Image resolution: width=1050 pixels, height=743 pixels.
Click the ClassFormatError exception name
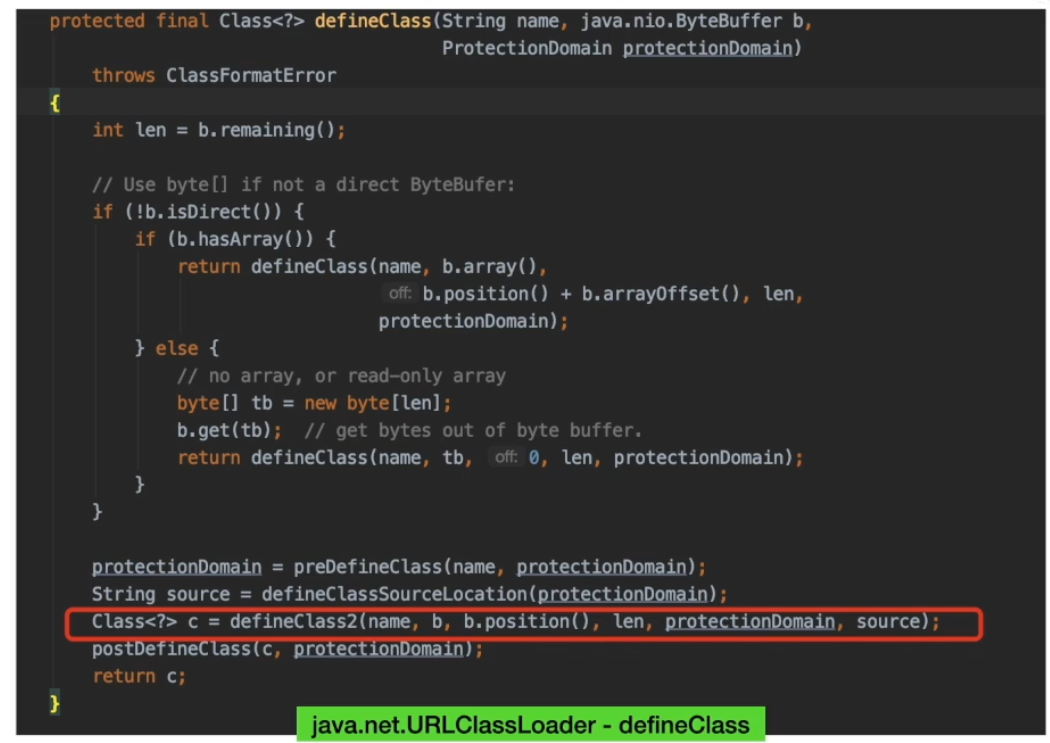coord(251,76)
